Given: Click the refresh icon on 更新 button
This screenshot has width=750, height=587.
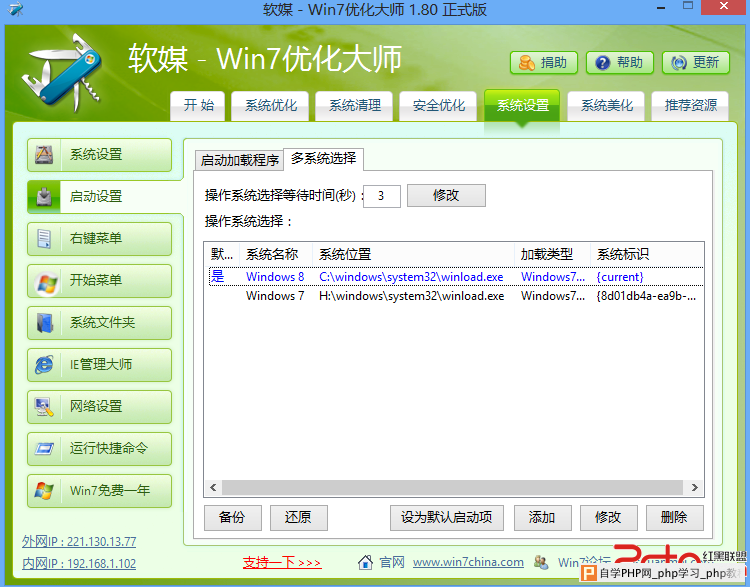Looking at the screenshot, I should 679,63.
